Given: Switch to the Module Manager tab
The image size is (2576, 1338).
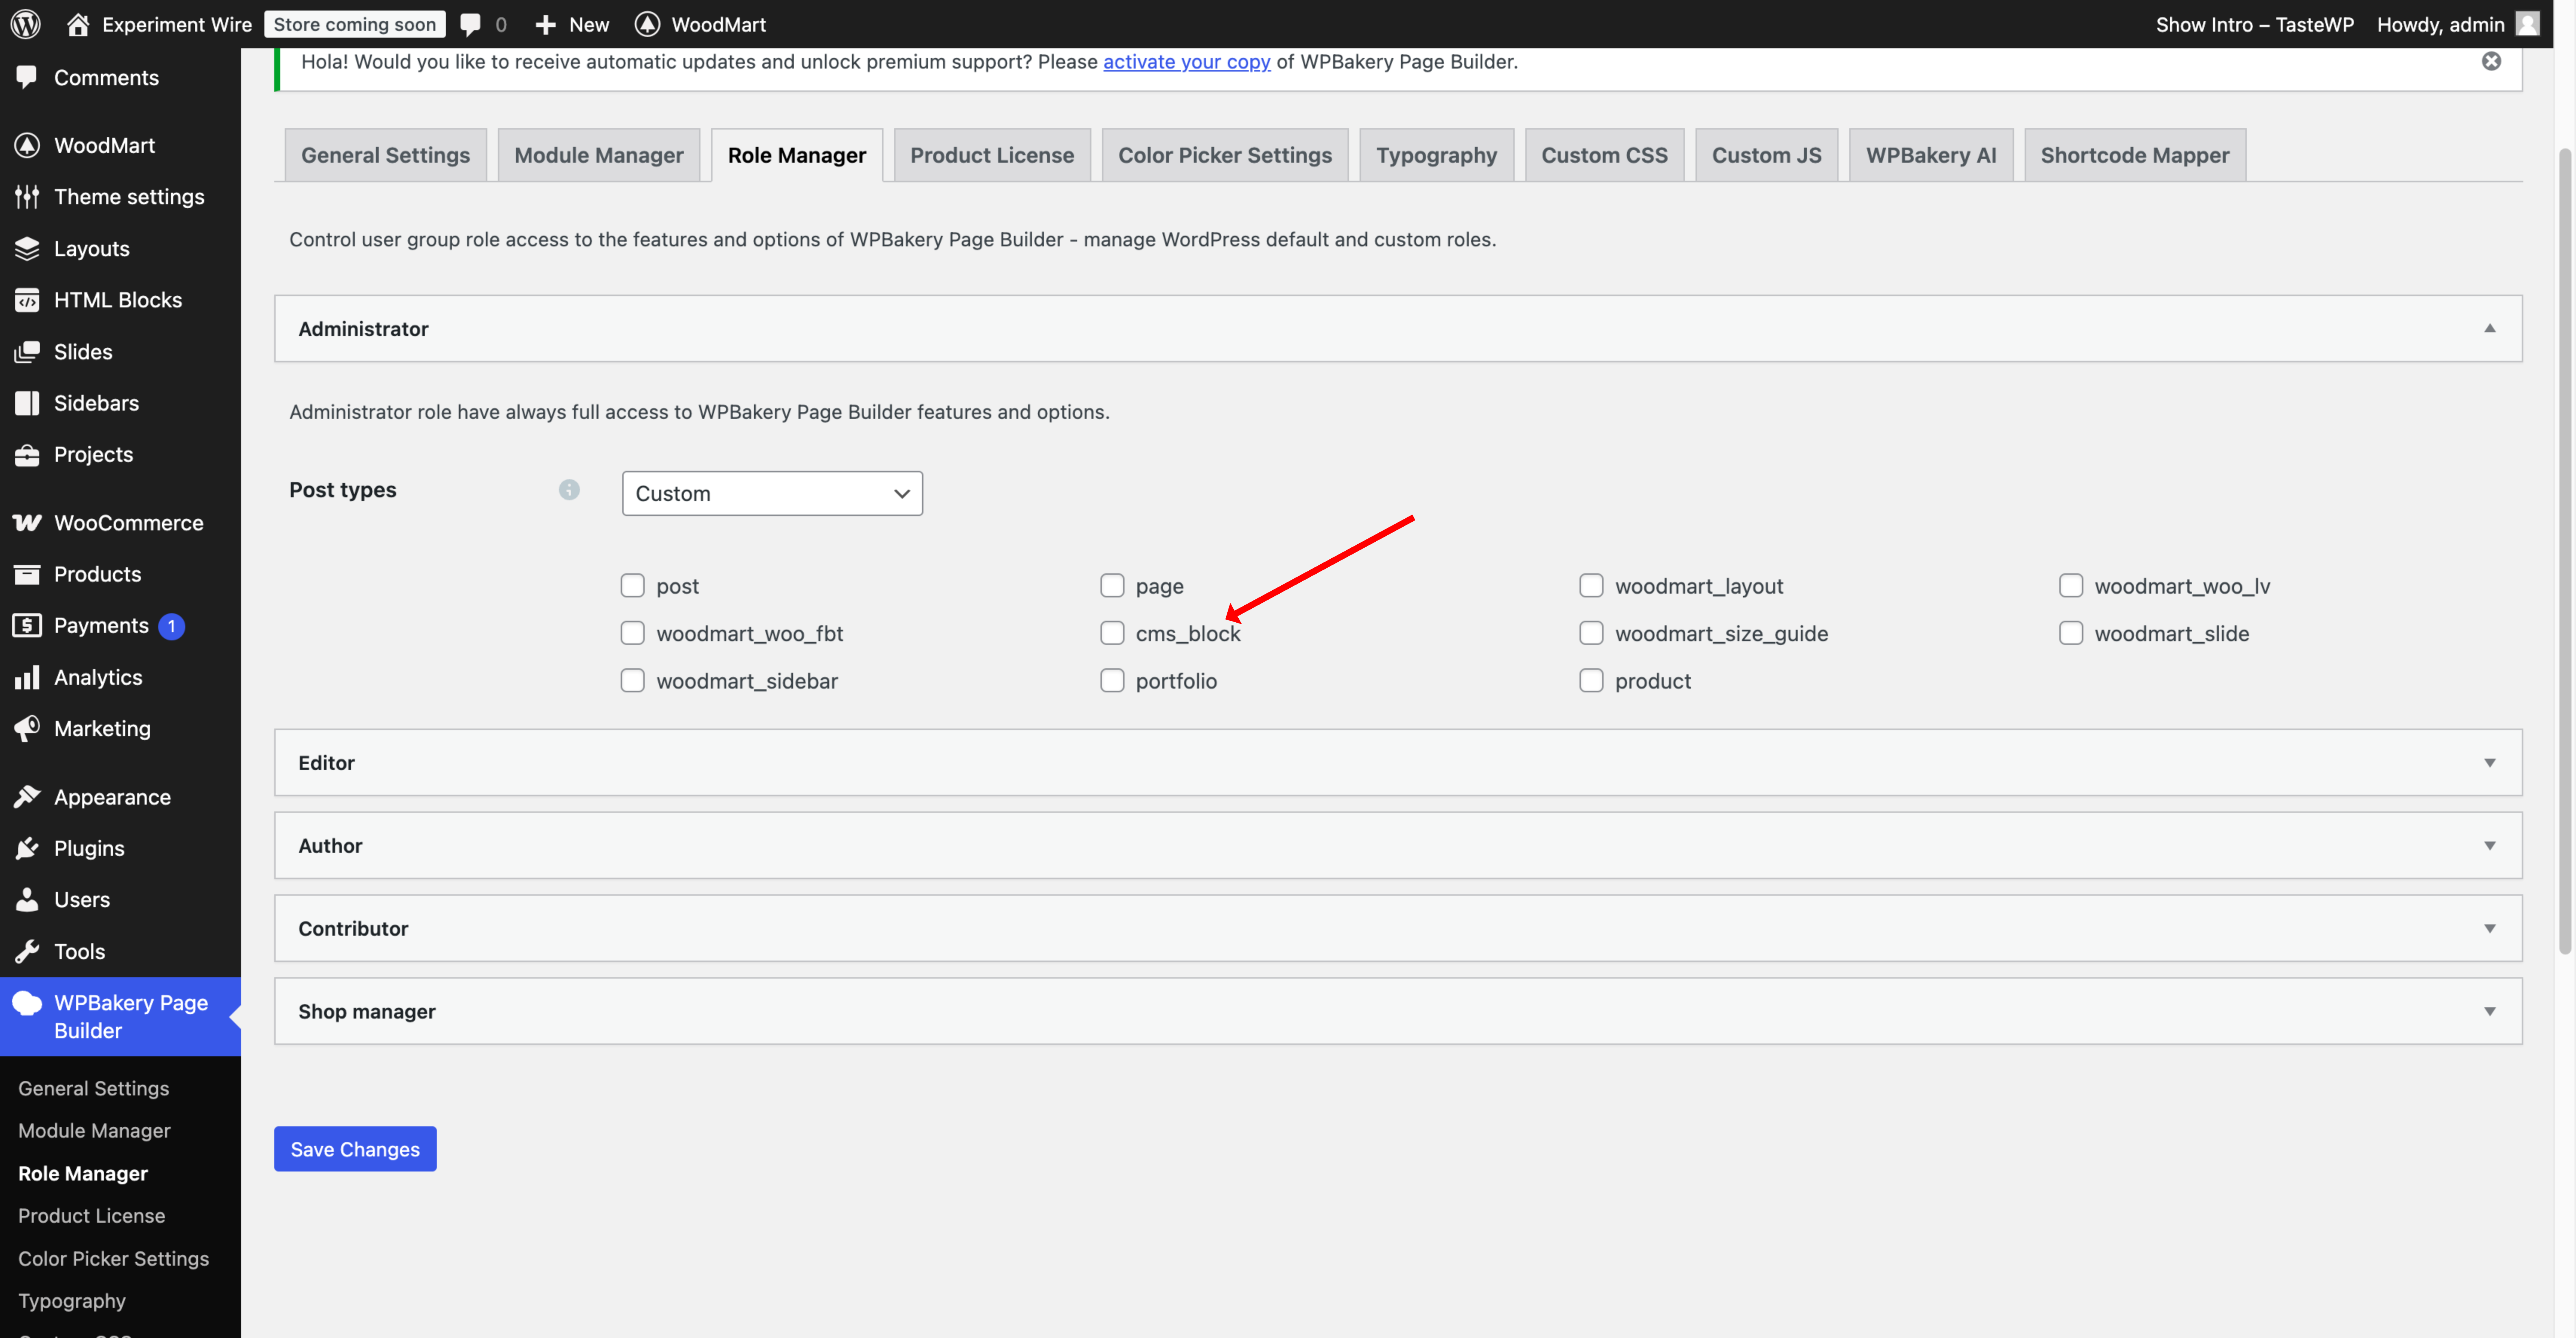Looking at the screenshot, I should tap(599, 155).
